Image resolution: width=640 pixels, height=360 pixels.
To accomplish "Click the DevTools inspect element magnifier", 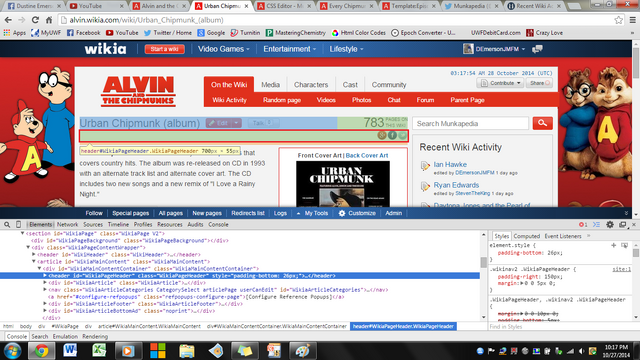I will 7,224.
